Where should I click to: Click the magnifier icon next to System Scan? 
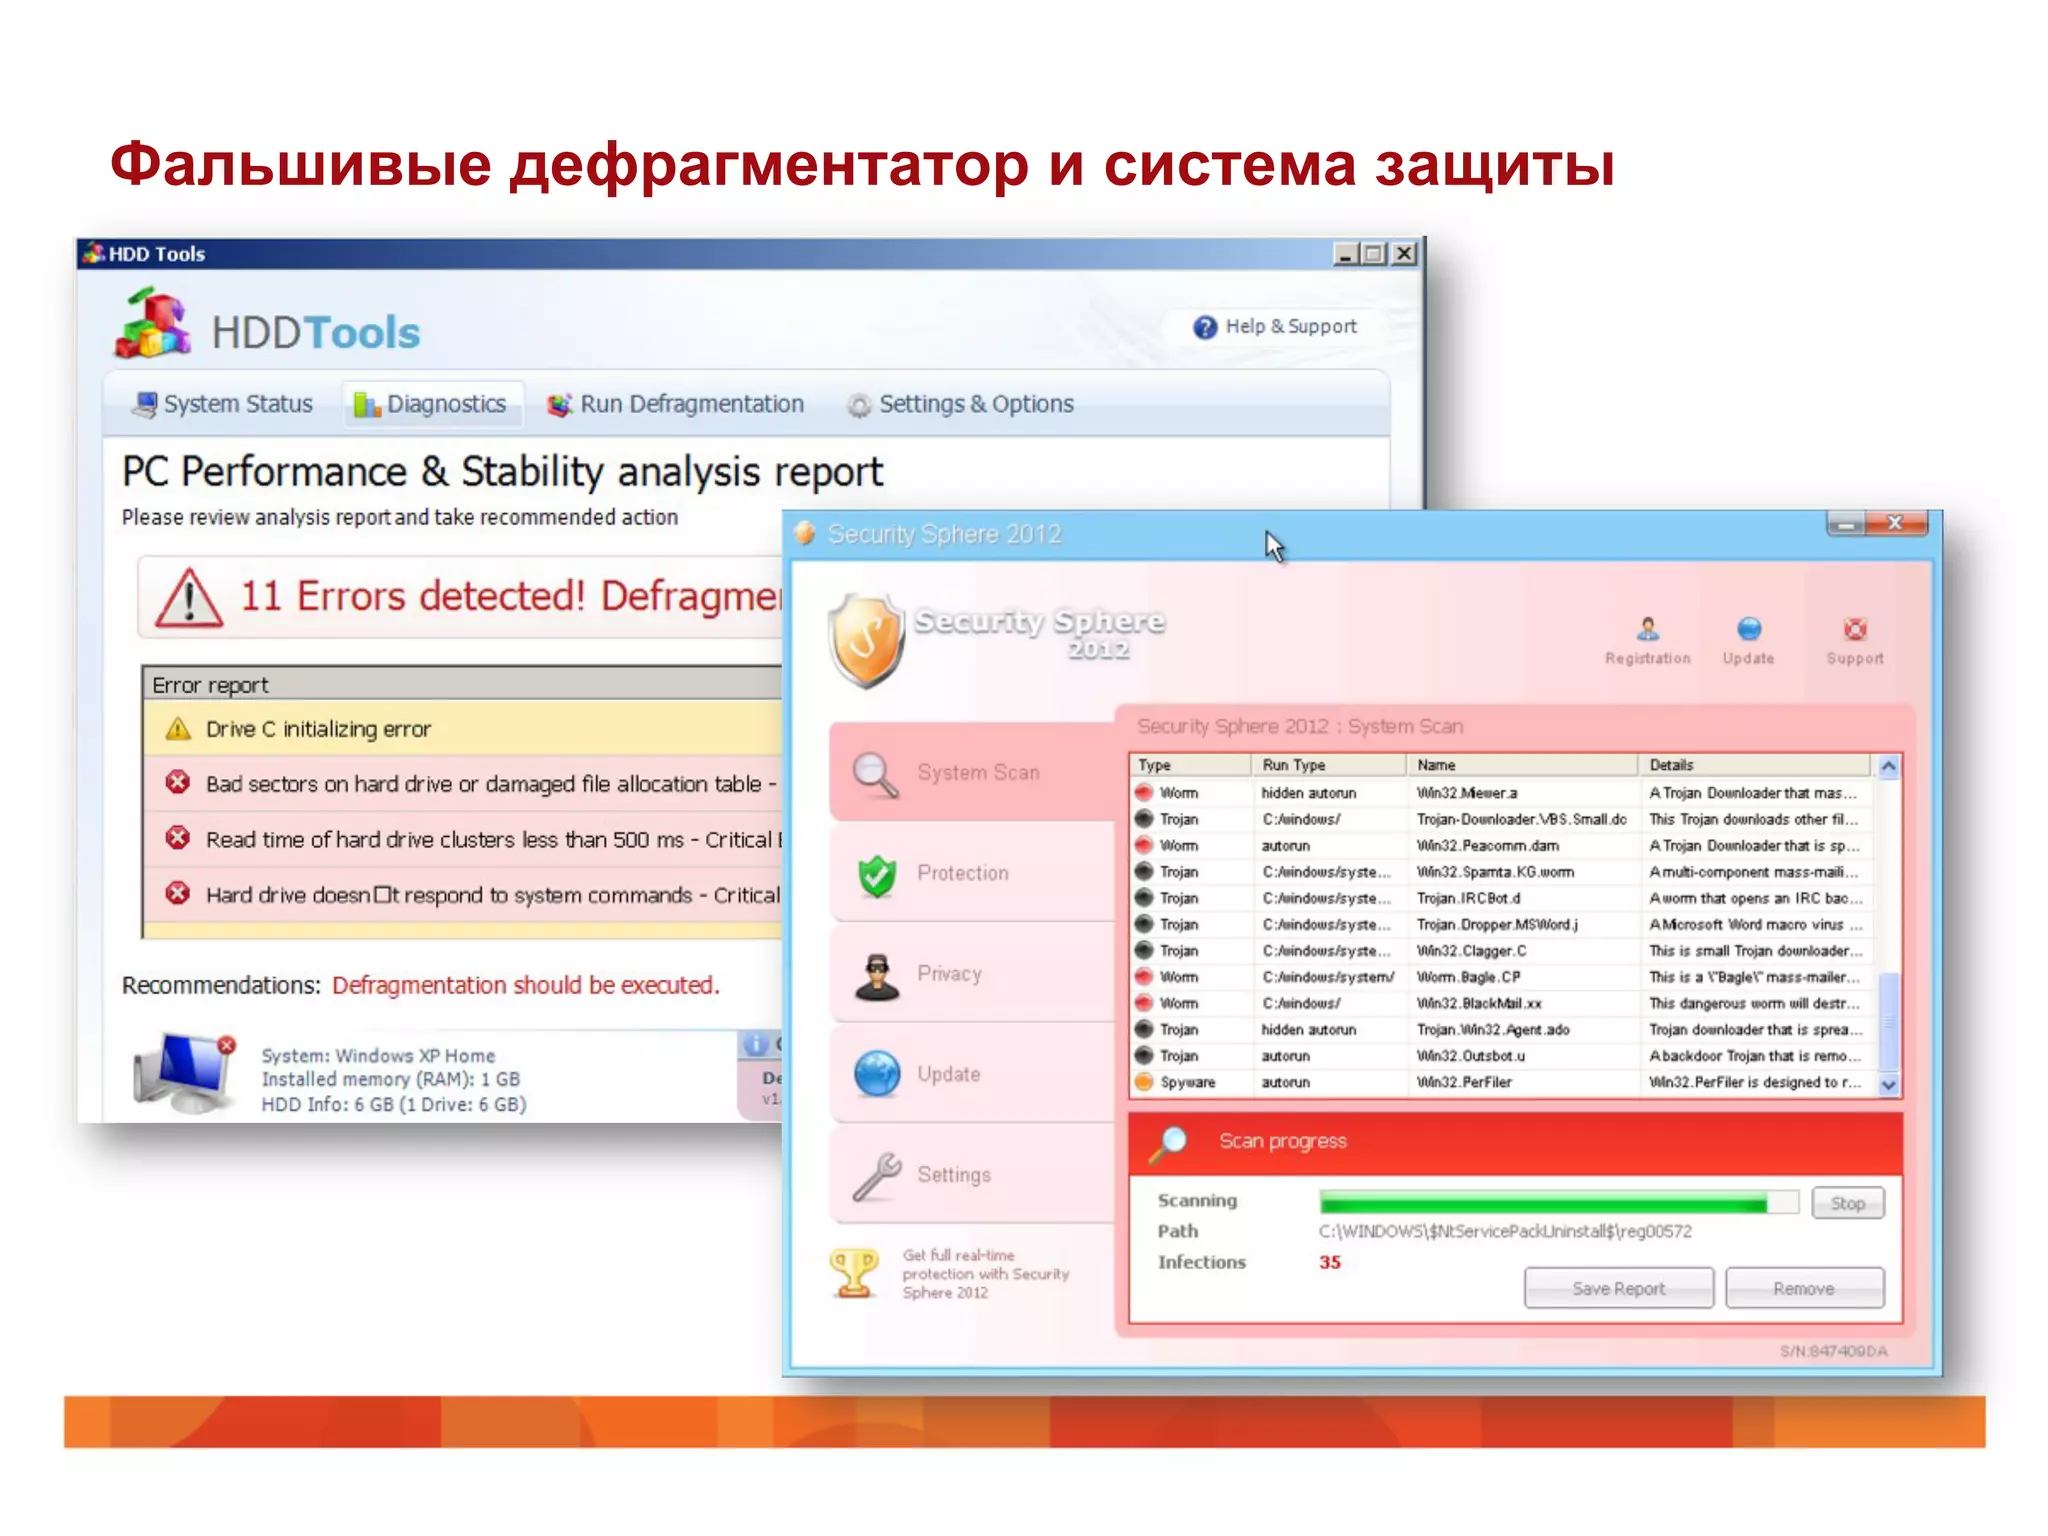point(875,775)
